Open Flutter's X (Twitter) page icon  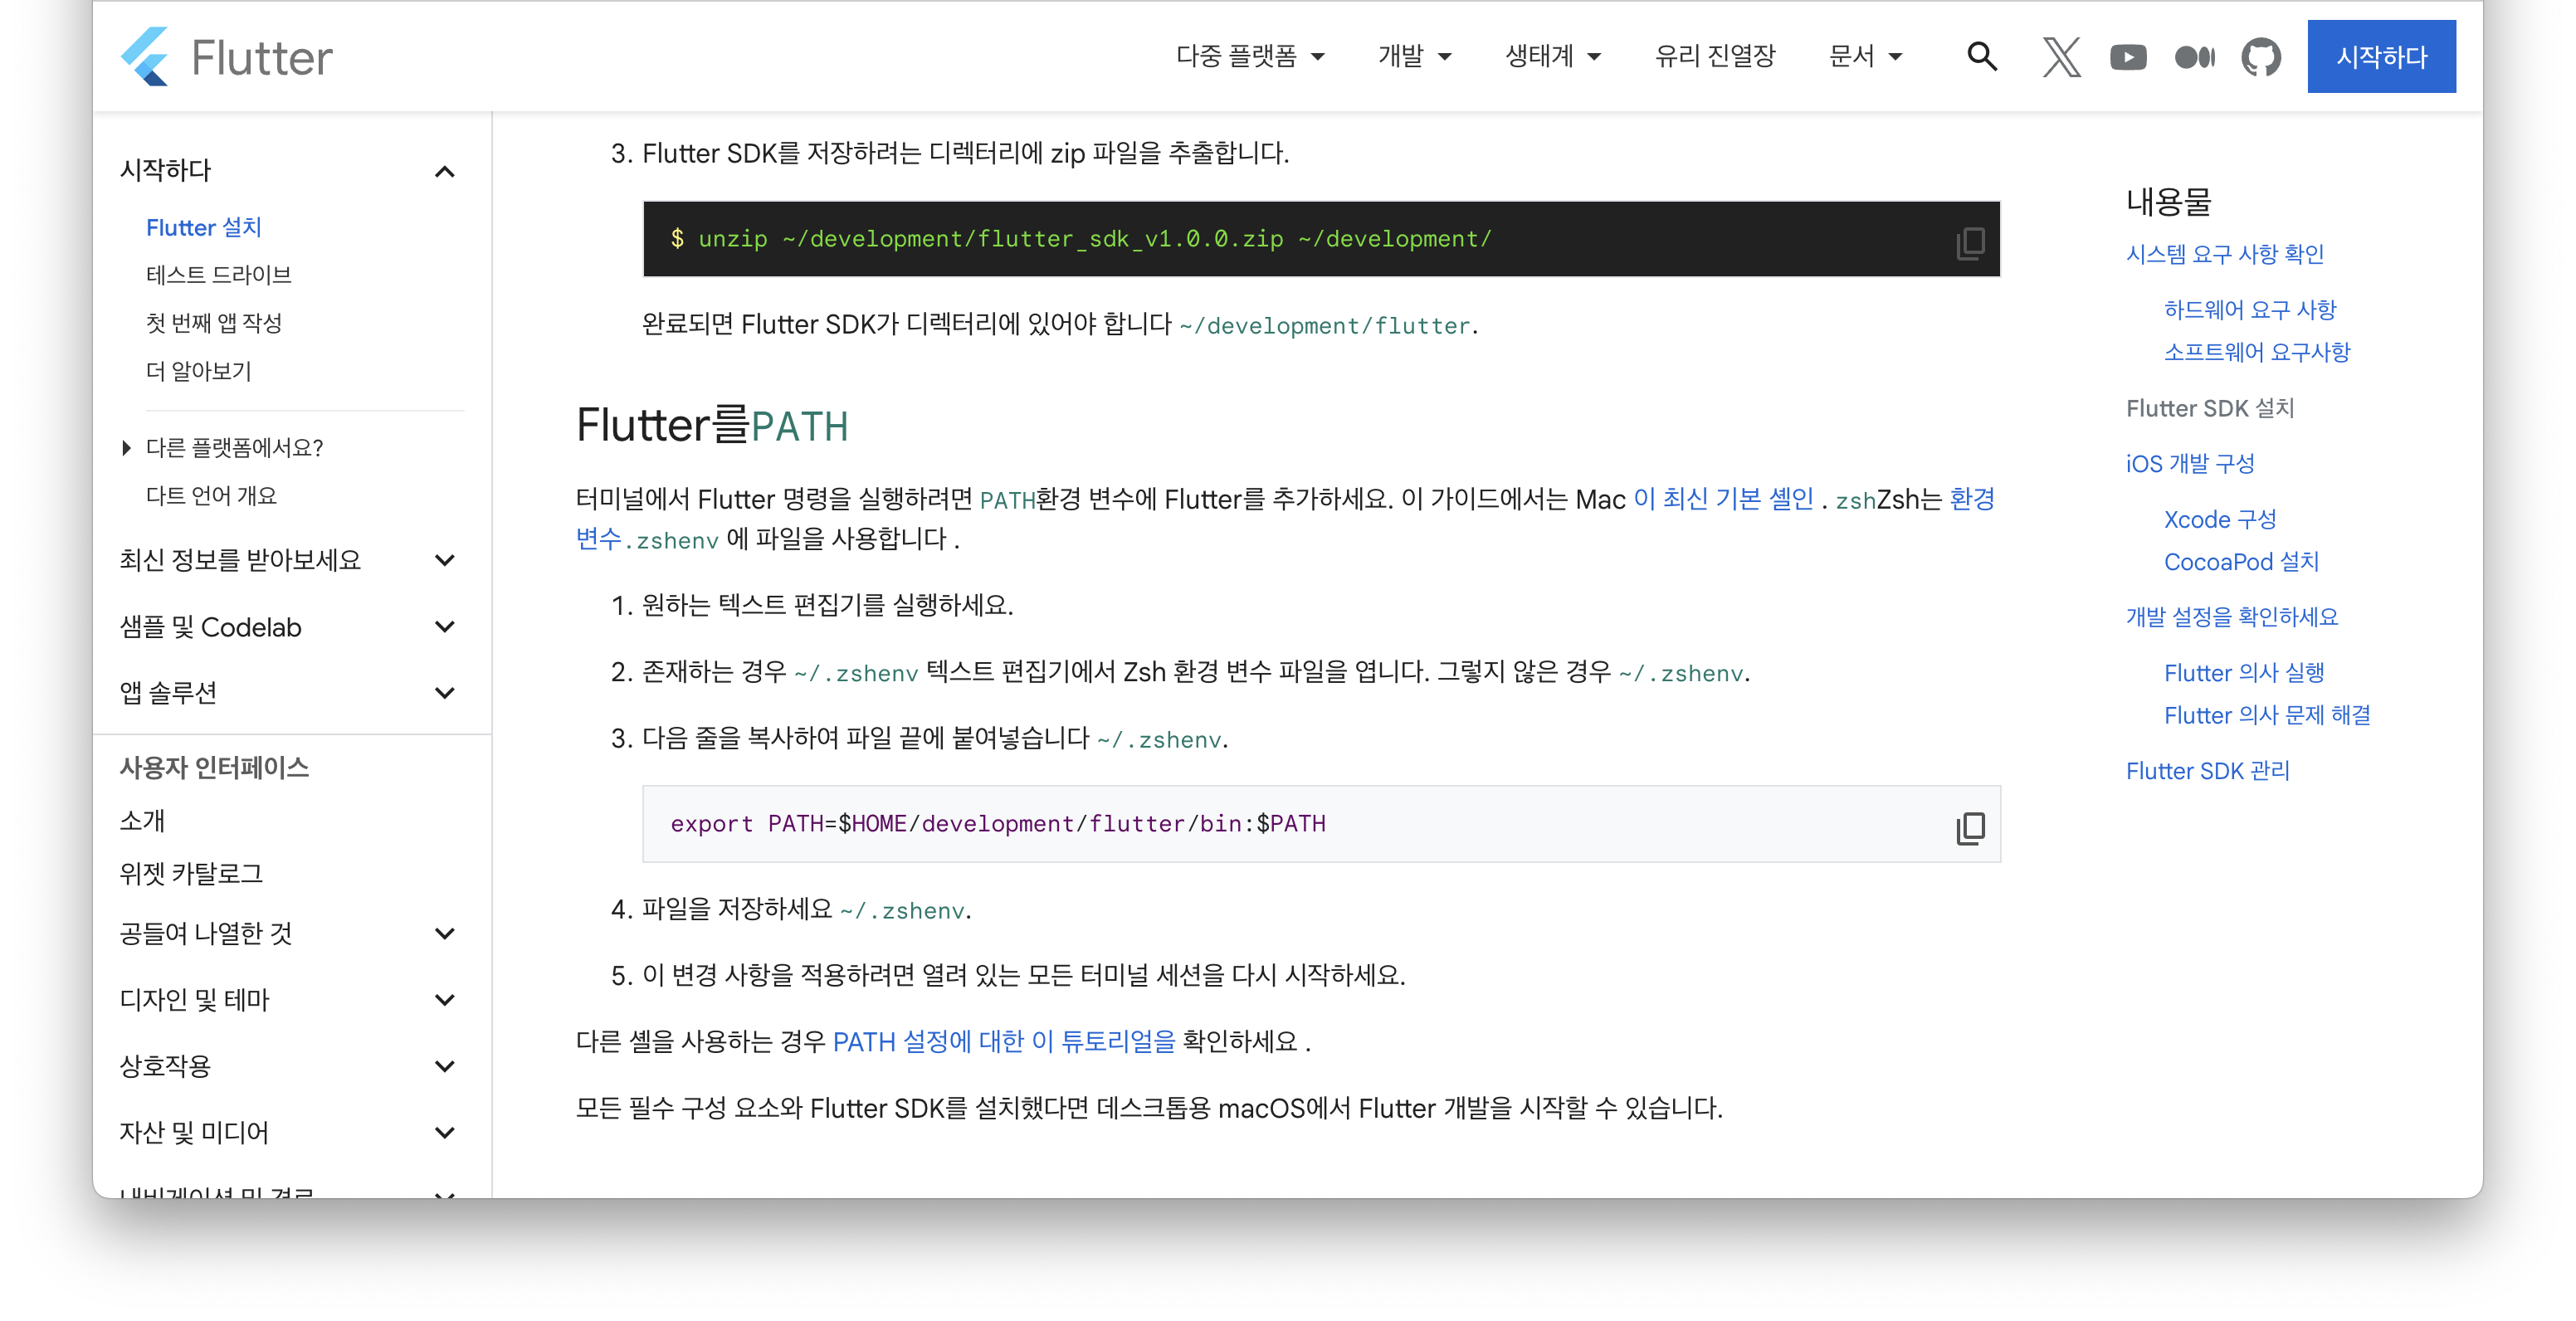(2061, 57)
